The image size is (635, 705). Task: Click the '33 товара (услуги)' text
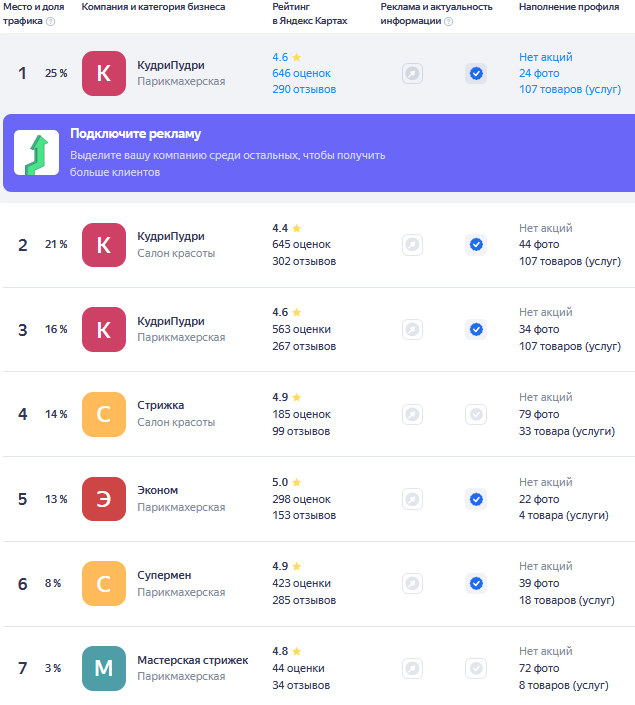567,431
